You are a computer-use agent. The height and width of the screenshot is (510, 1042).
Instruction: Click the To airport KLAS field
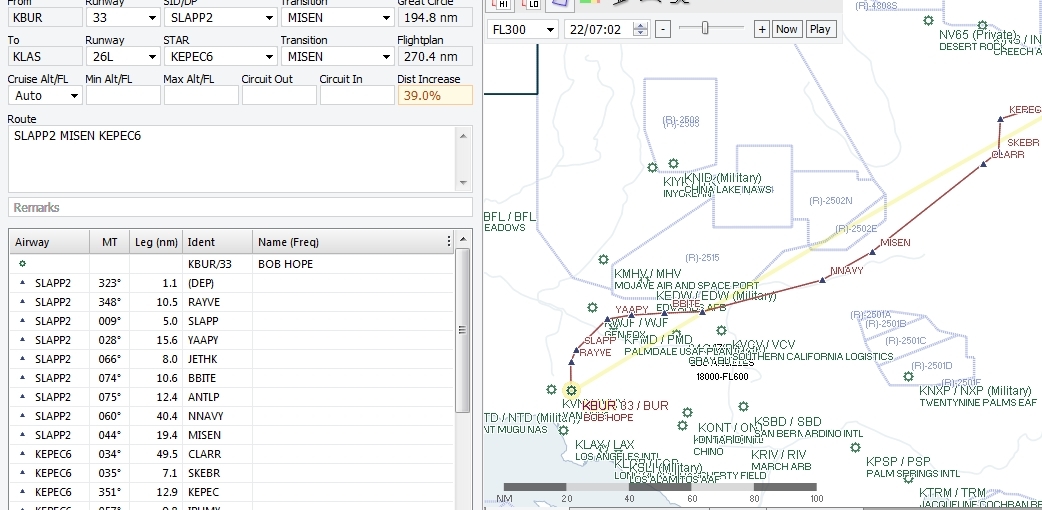point(45,57)
